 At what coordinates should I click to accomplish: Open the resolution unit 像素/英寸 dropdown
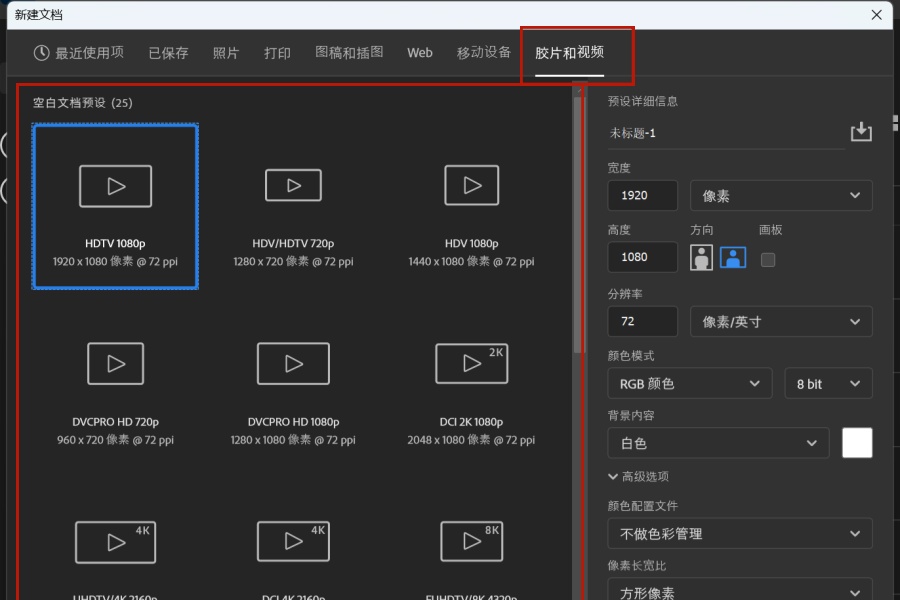pos(781,322)
